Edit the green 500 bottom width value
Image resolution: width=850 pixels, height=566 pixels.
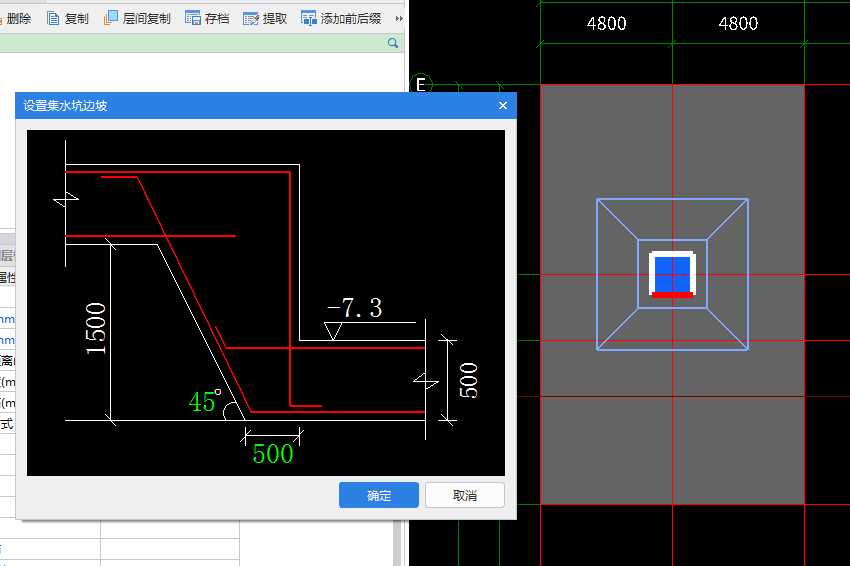click(x=273, y=453)
